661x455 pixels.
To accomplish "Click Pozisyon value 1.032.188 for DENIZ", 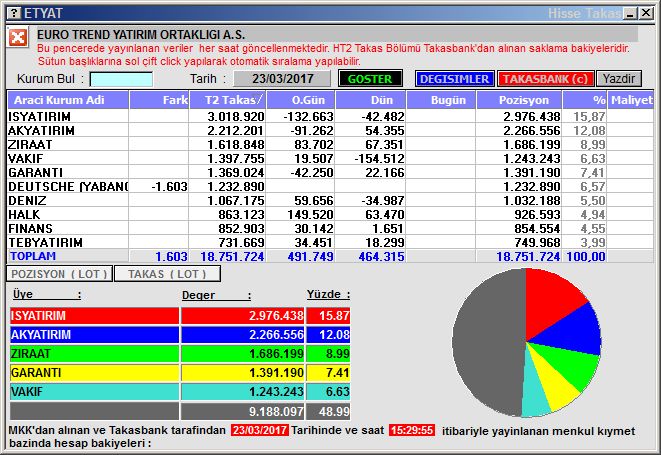I will click(x=532, y=200).
